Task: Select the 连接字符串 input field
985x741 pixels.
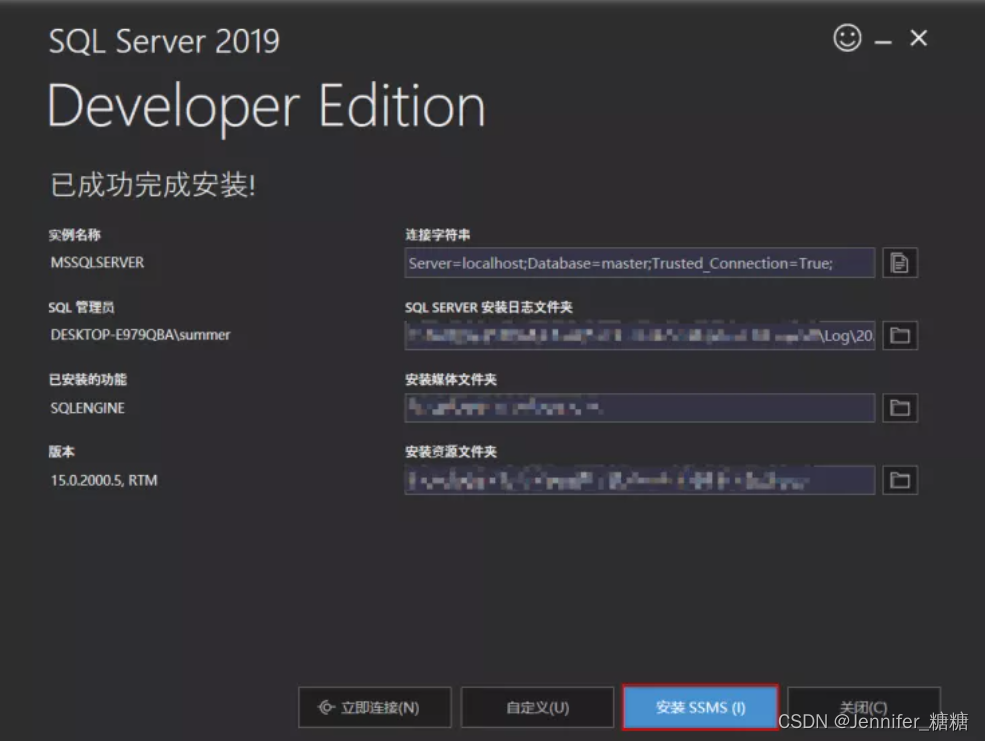Action: coord(640,263)
